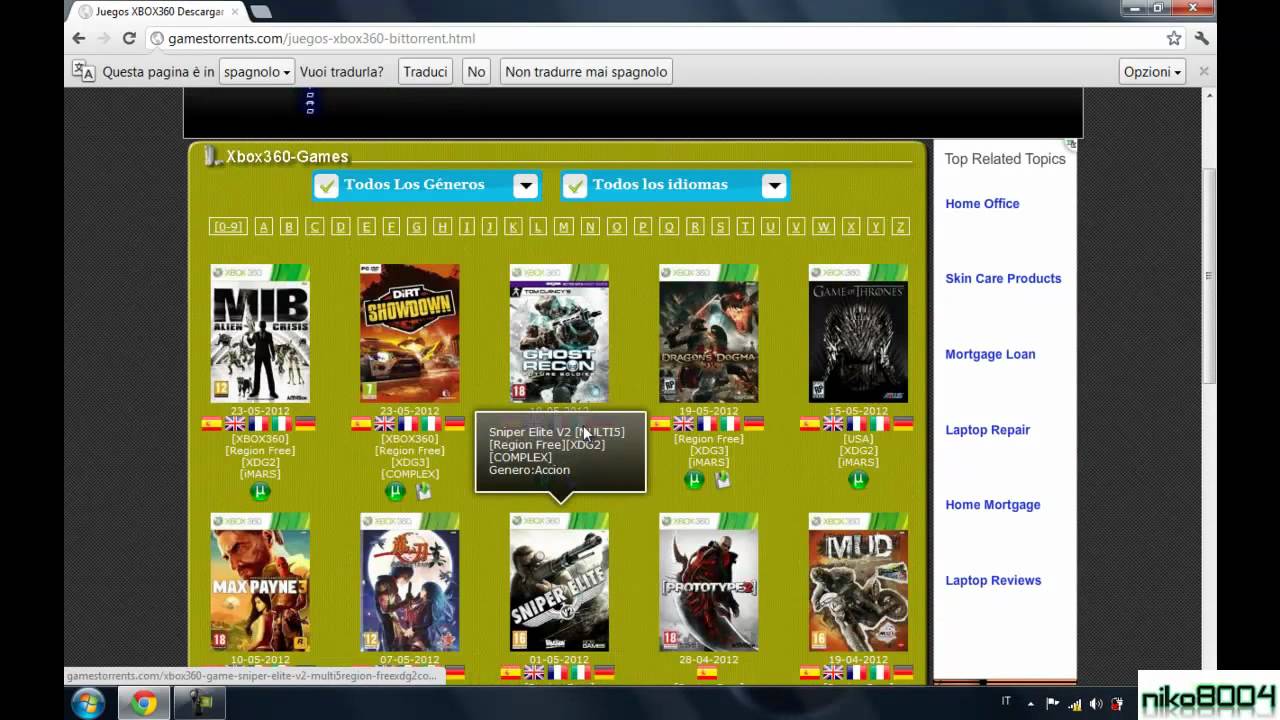Open the Laptop Repair link
Viewport: 1280px width, 720px height.
(x=987, y=430)
